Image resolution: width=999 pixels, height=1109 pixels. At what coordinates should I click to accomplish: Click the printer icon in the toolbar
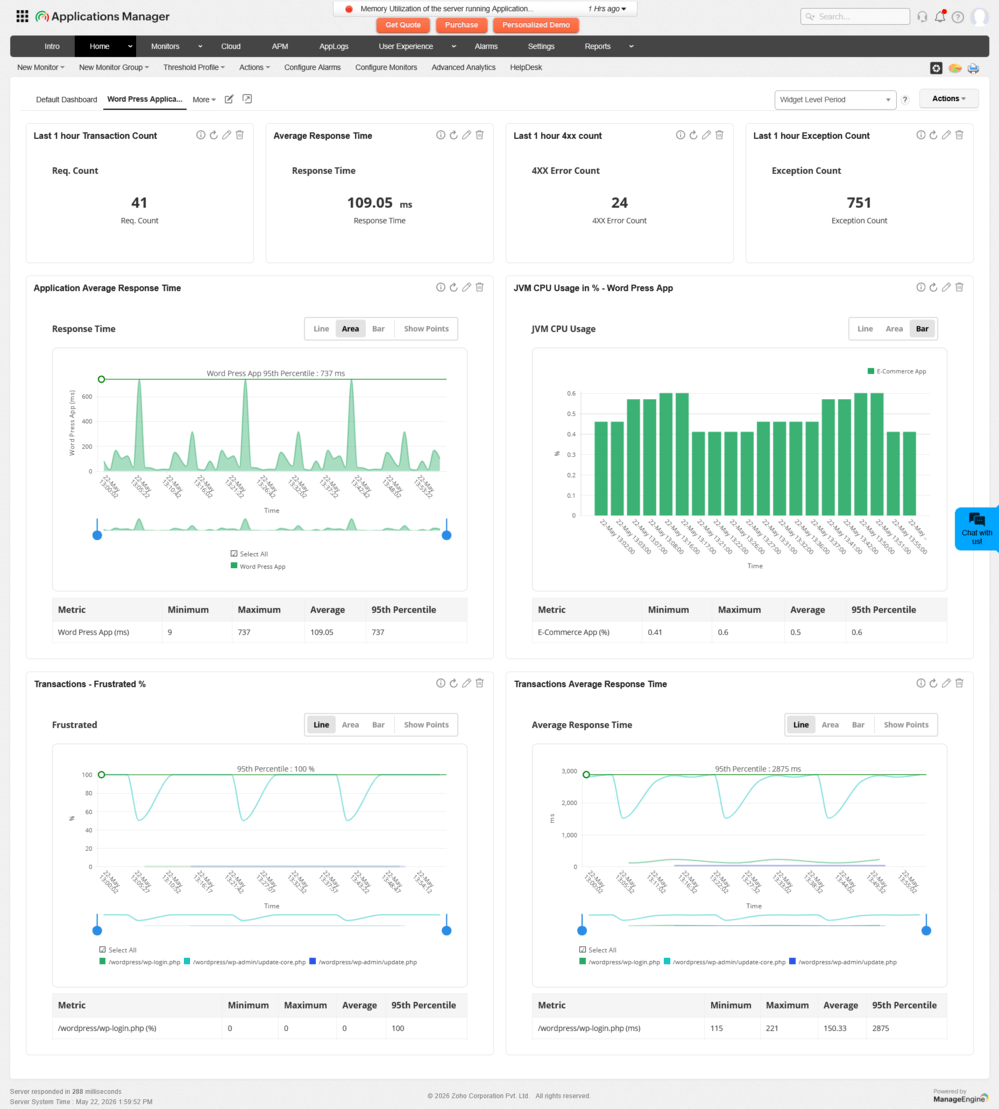[x=974, y=68]
